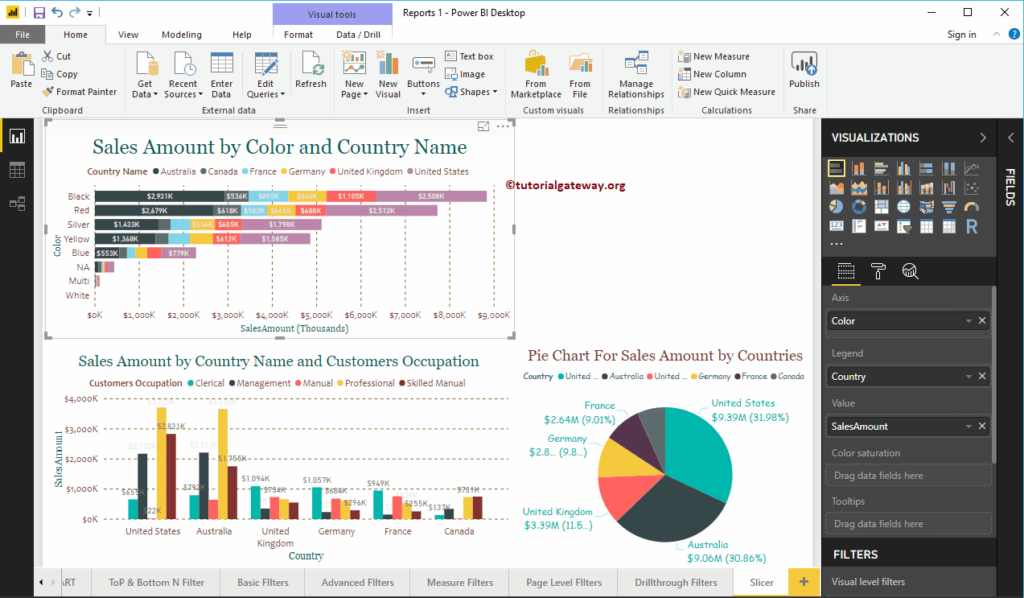Open the Color axis field dropdown arrow
1024x598 pixels.
pos(968,321)
